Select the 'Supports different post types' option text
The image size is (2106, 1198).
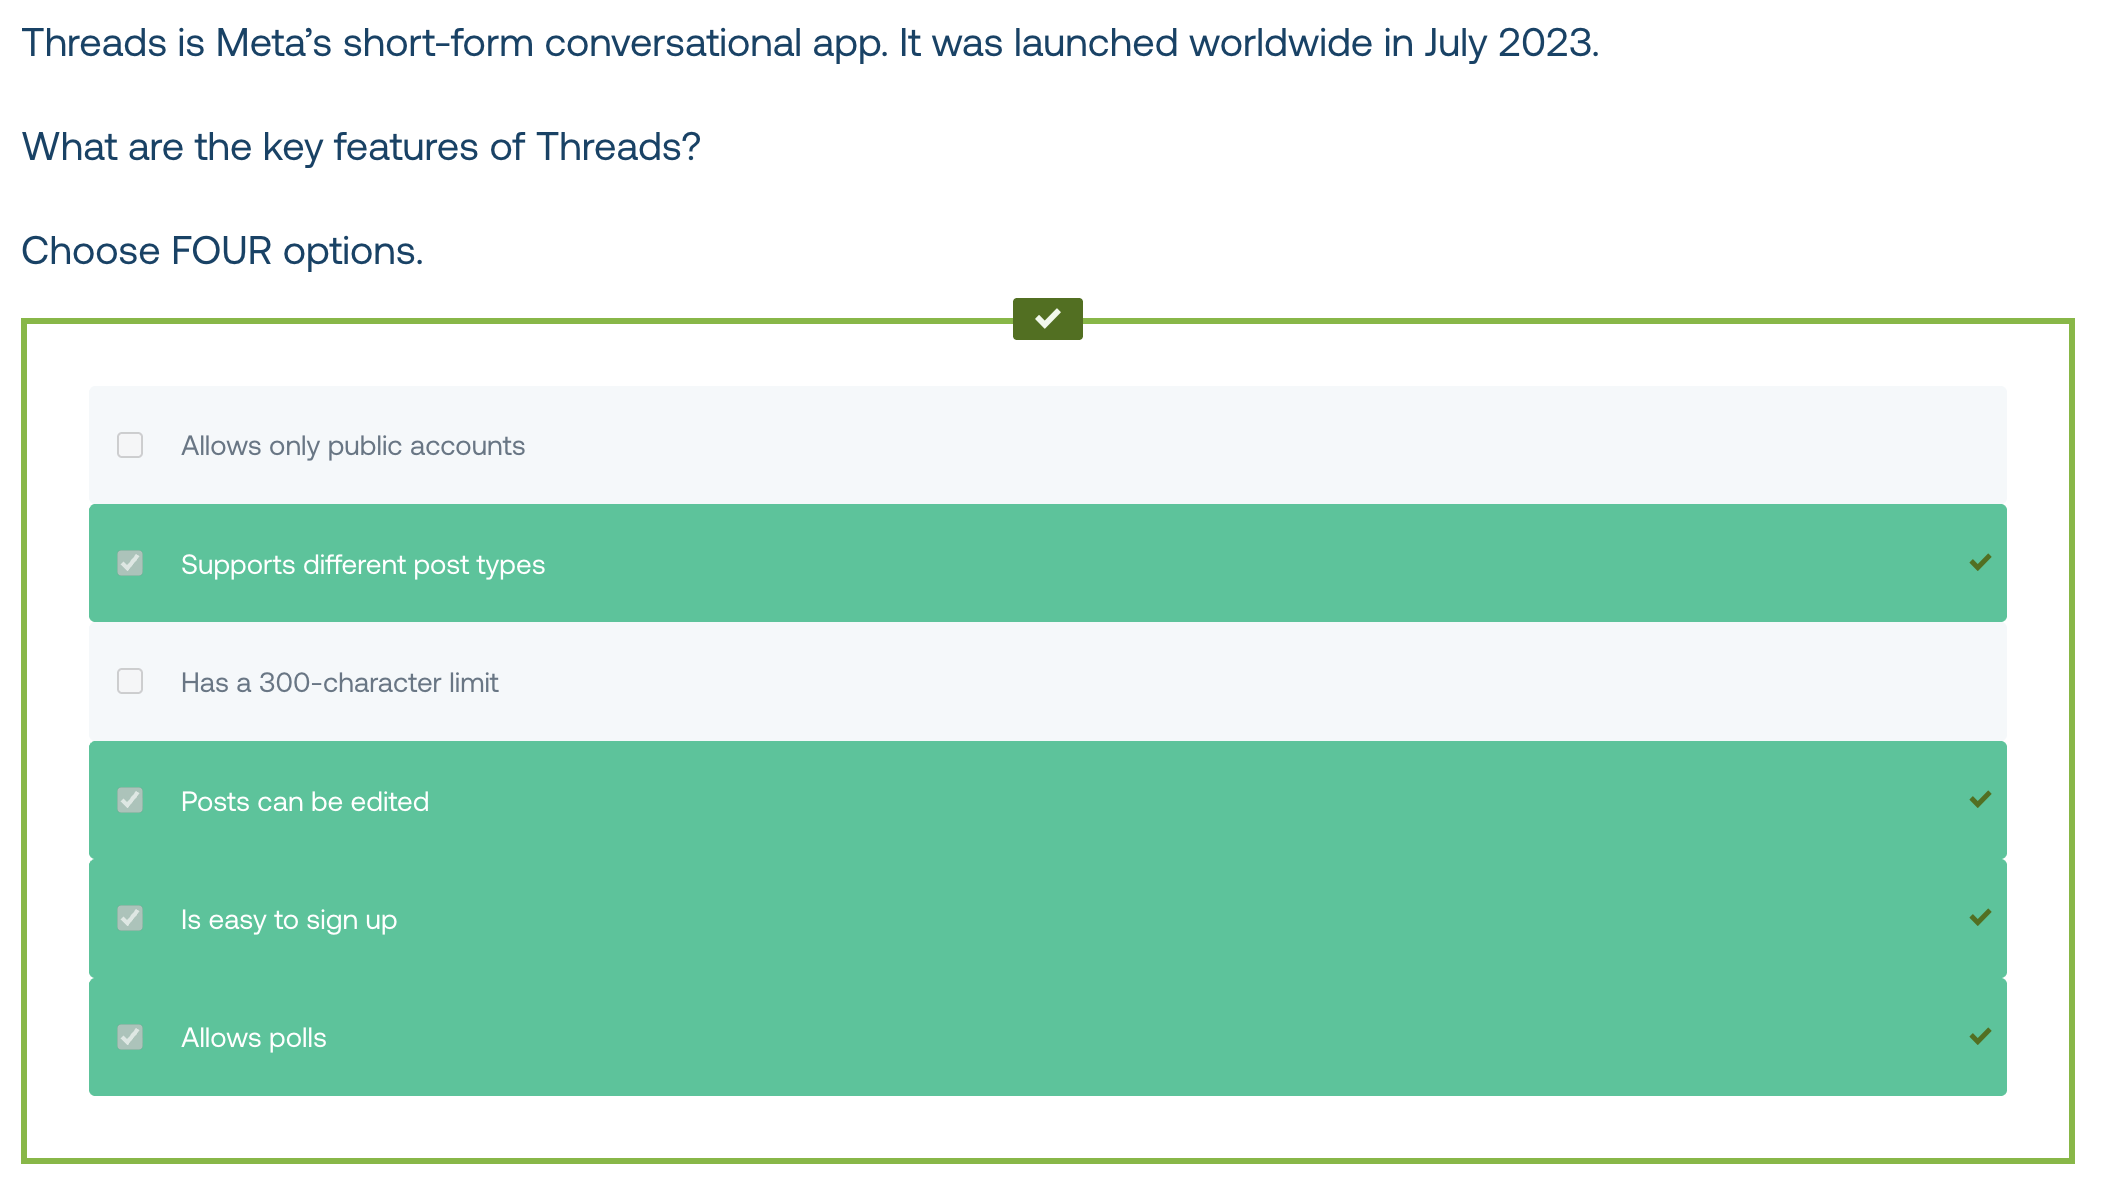[363, 565]
